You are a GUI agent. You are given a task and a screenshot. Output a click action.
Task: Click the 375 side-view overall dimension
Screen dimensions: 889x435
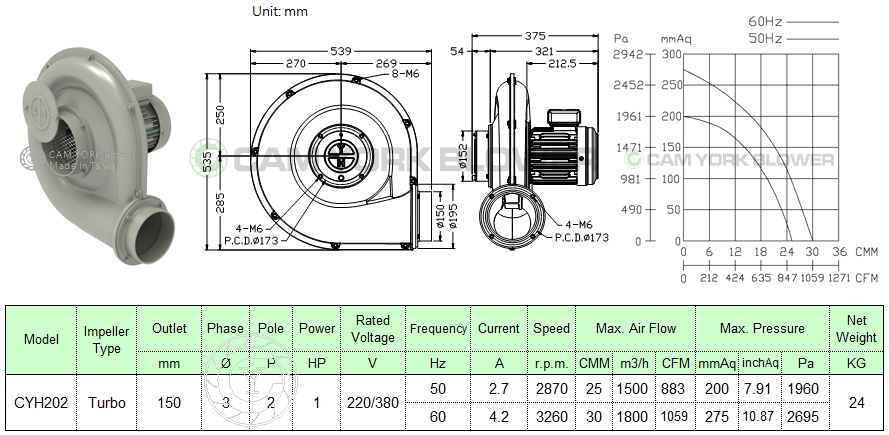pyautogui.click(x=535, y=36)
